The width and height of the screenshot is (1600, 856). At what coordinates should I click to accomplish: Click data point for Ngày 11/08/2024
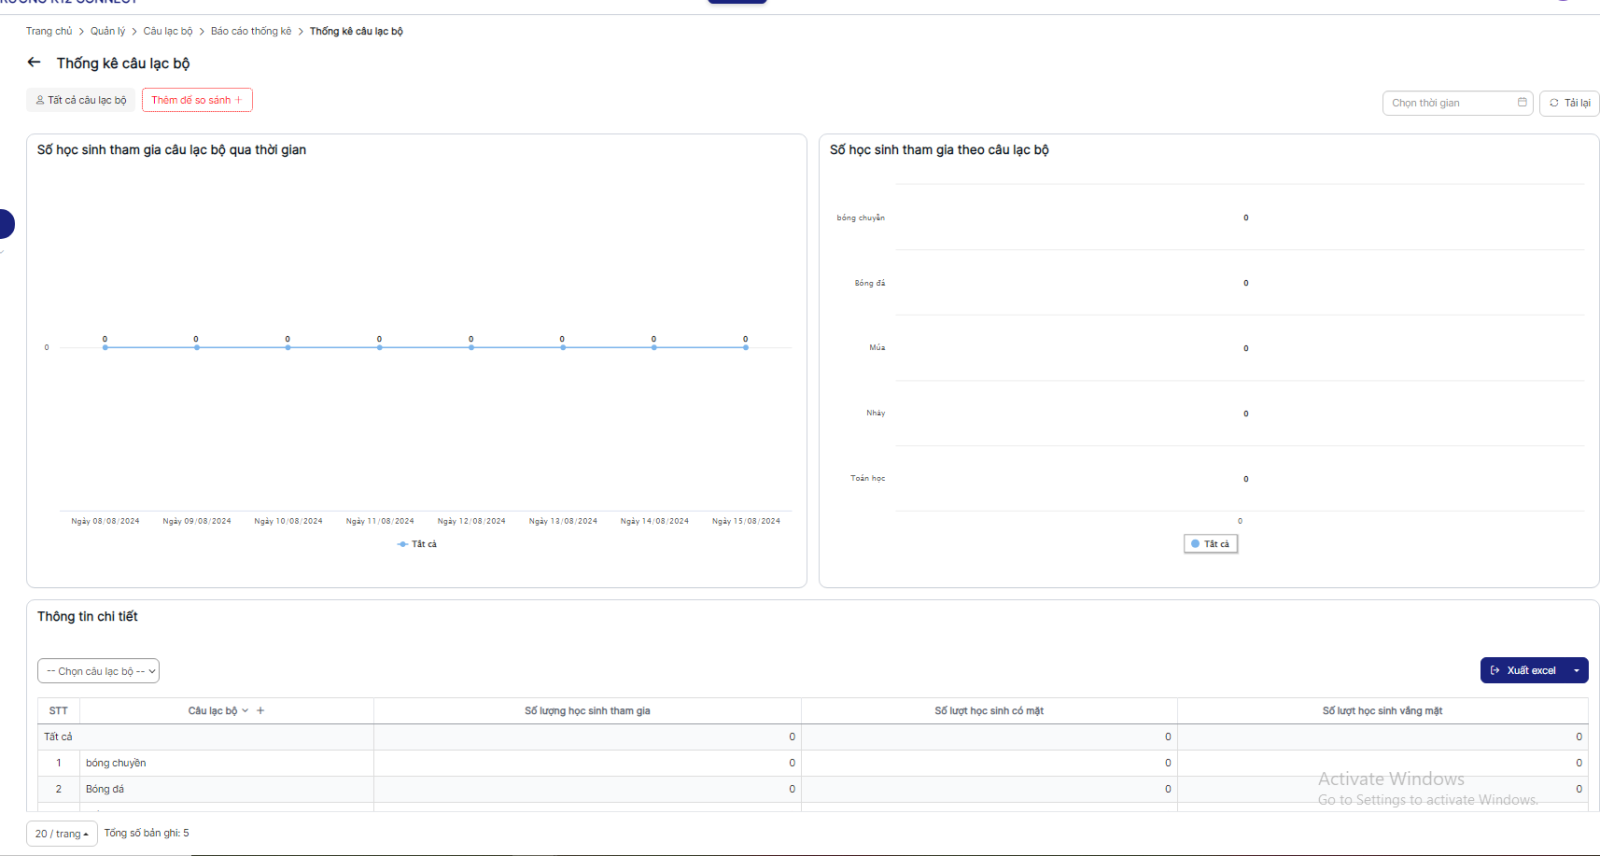coord(380,347)
